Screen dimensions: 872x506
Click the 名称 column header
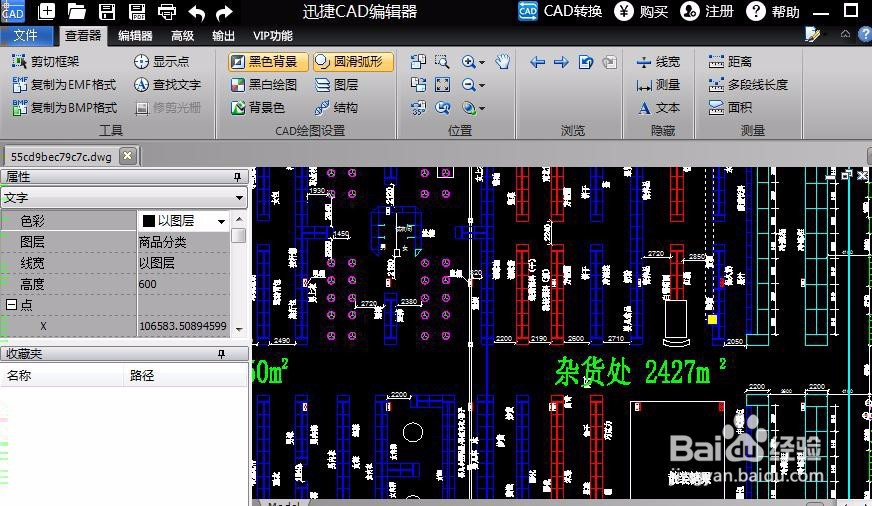tap(19, 375)
